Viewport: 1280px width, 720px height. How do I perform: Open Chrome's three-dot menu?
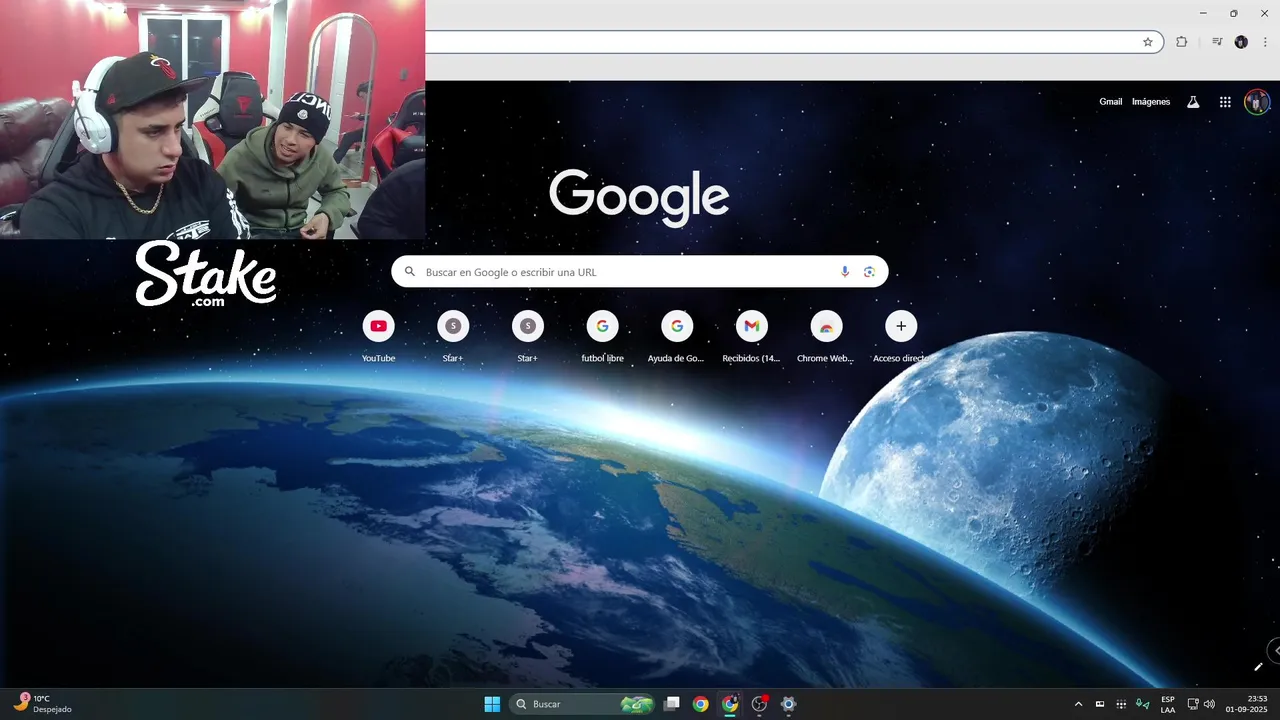[x=1265, y=42]
